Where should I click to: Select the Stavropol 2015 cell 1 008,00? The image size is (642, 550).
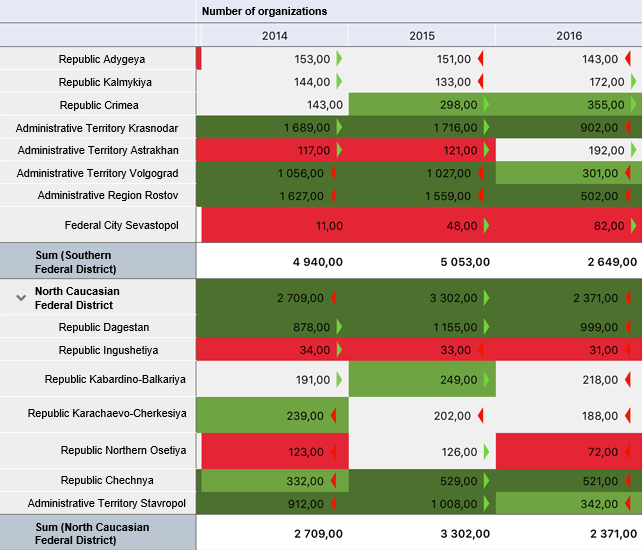click(422, 503)
